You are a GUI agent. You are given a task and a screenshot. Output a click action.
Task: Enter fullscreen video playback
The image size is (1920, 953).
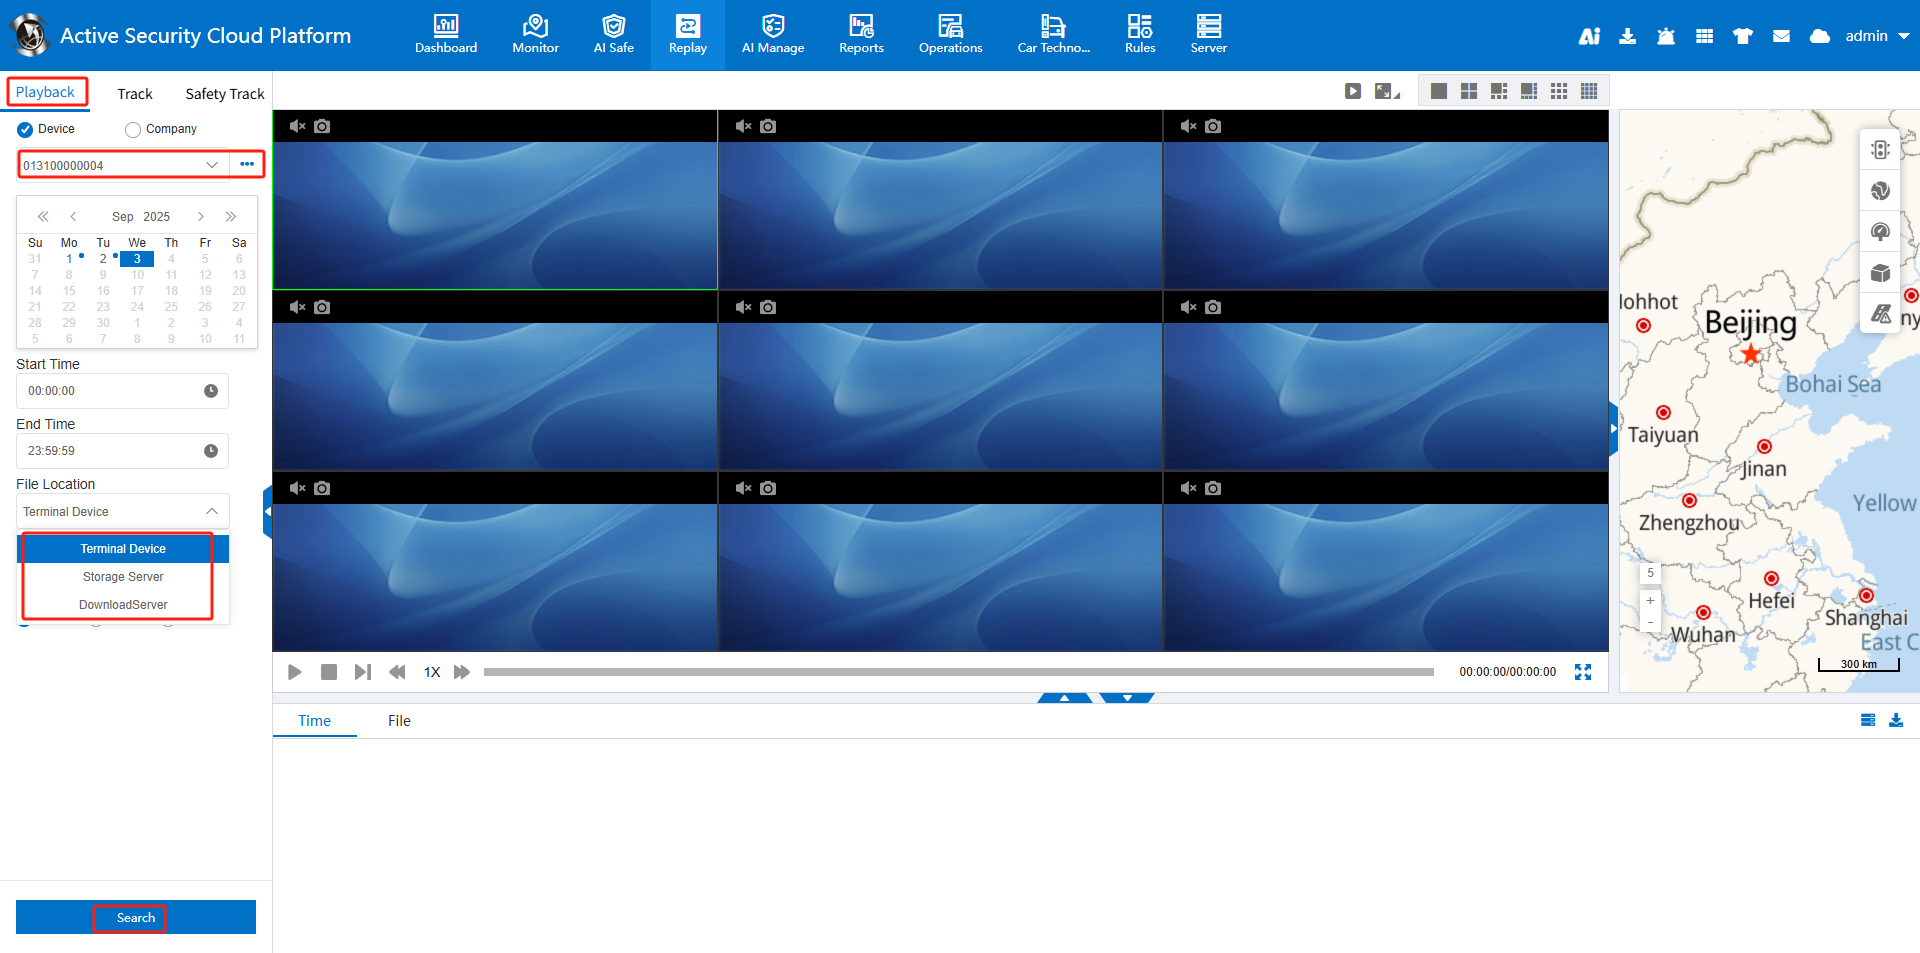coord(1582,672)
